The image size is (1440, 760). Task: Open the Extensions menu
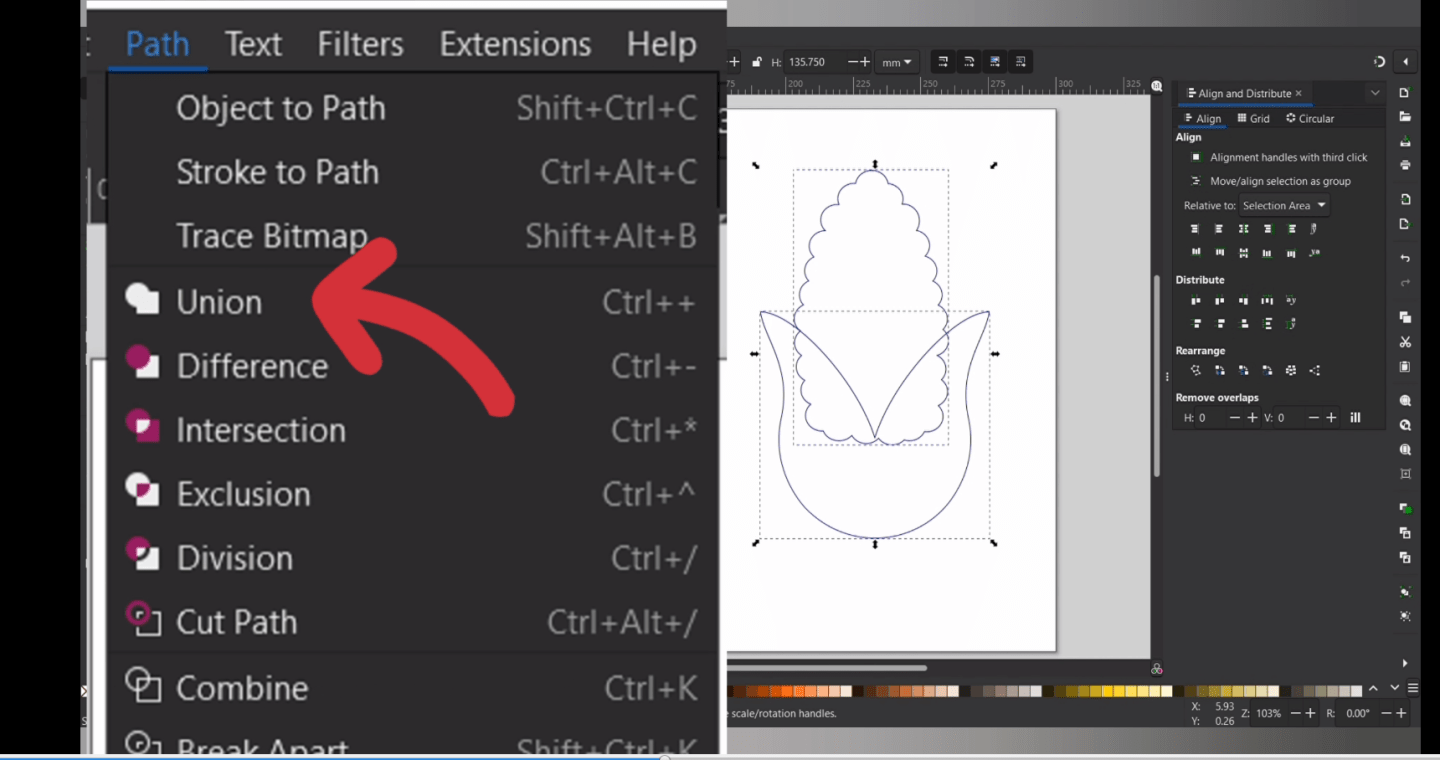pyautogui.click(x=515, y=44)
